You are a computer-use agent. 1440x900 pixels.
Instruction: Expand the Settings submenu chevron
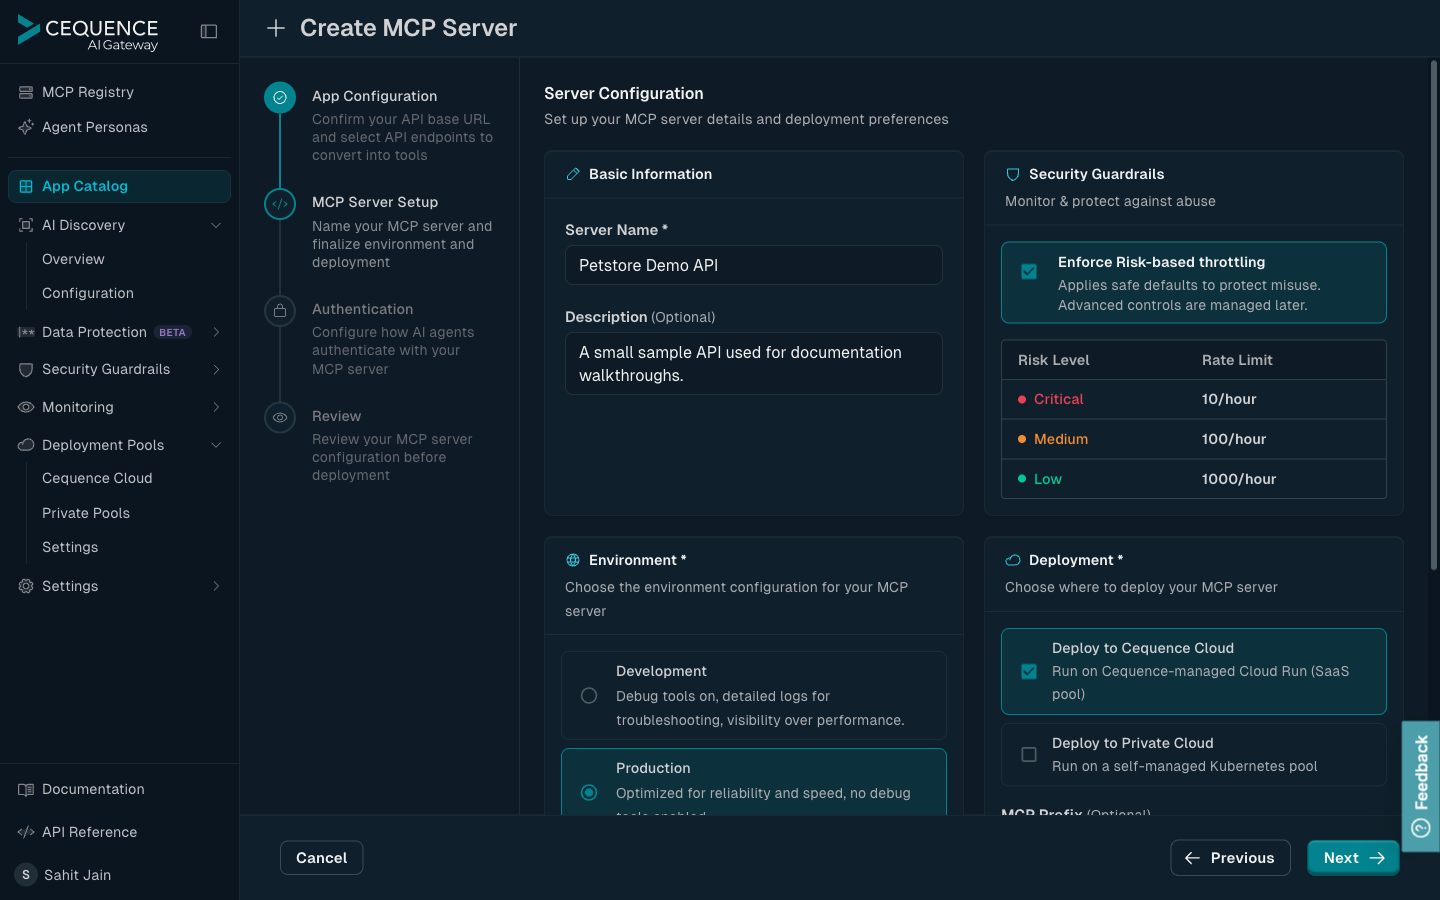[216, 586]
